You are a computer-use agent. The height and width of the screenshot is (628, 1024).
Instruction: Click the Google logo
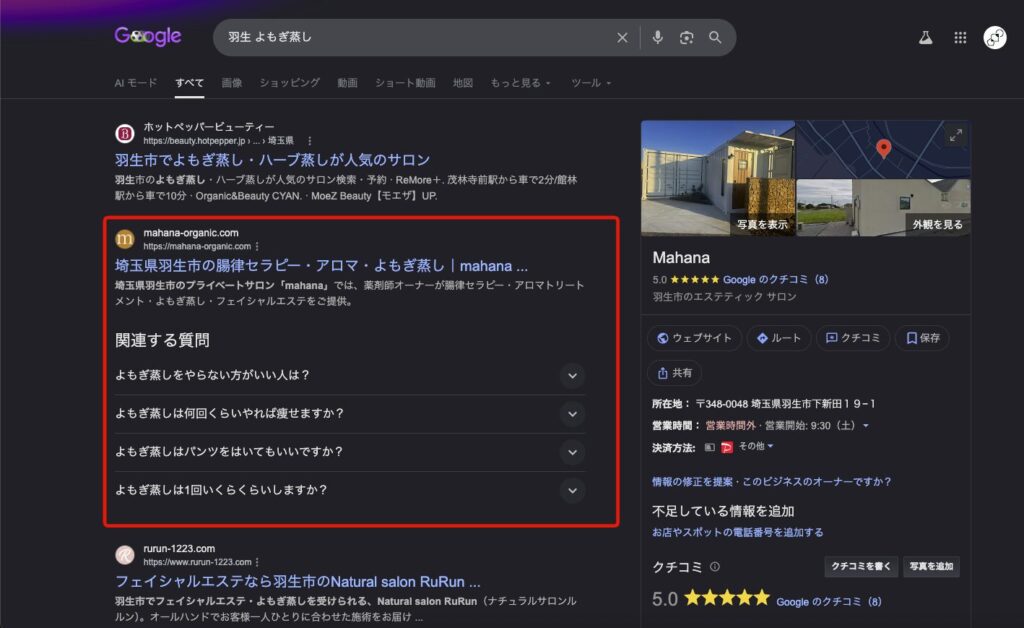click(x=148, y=37)
